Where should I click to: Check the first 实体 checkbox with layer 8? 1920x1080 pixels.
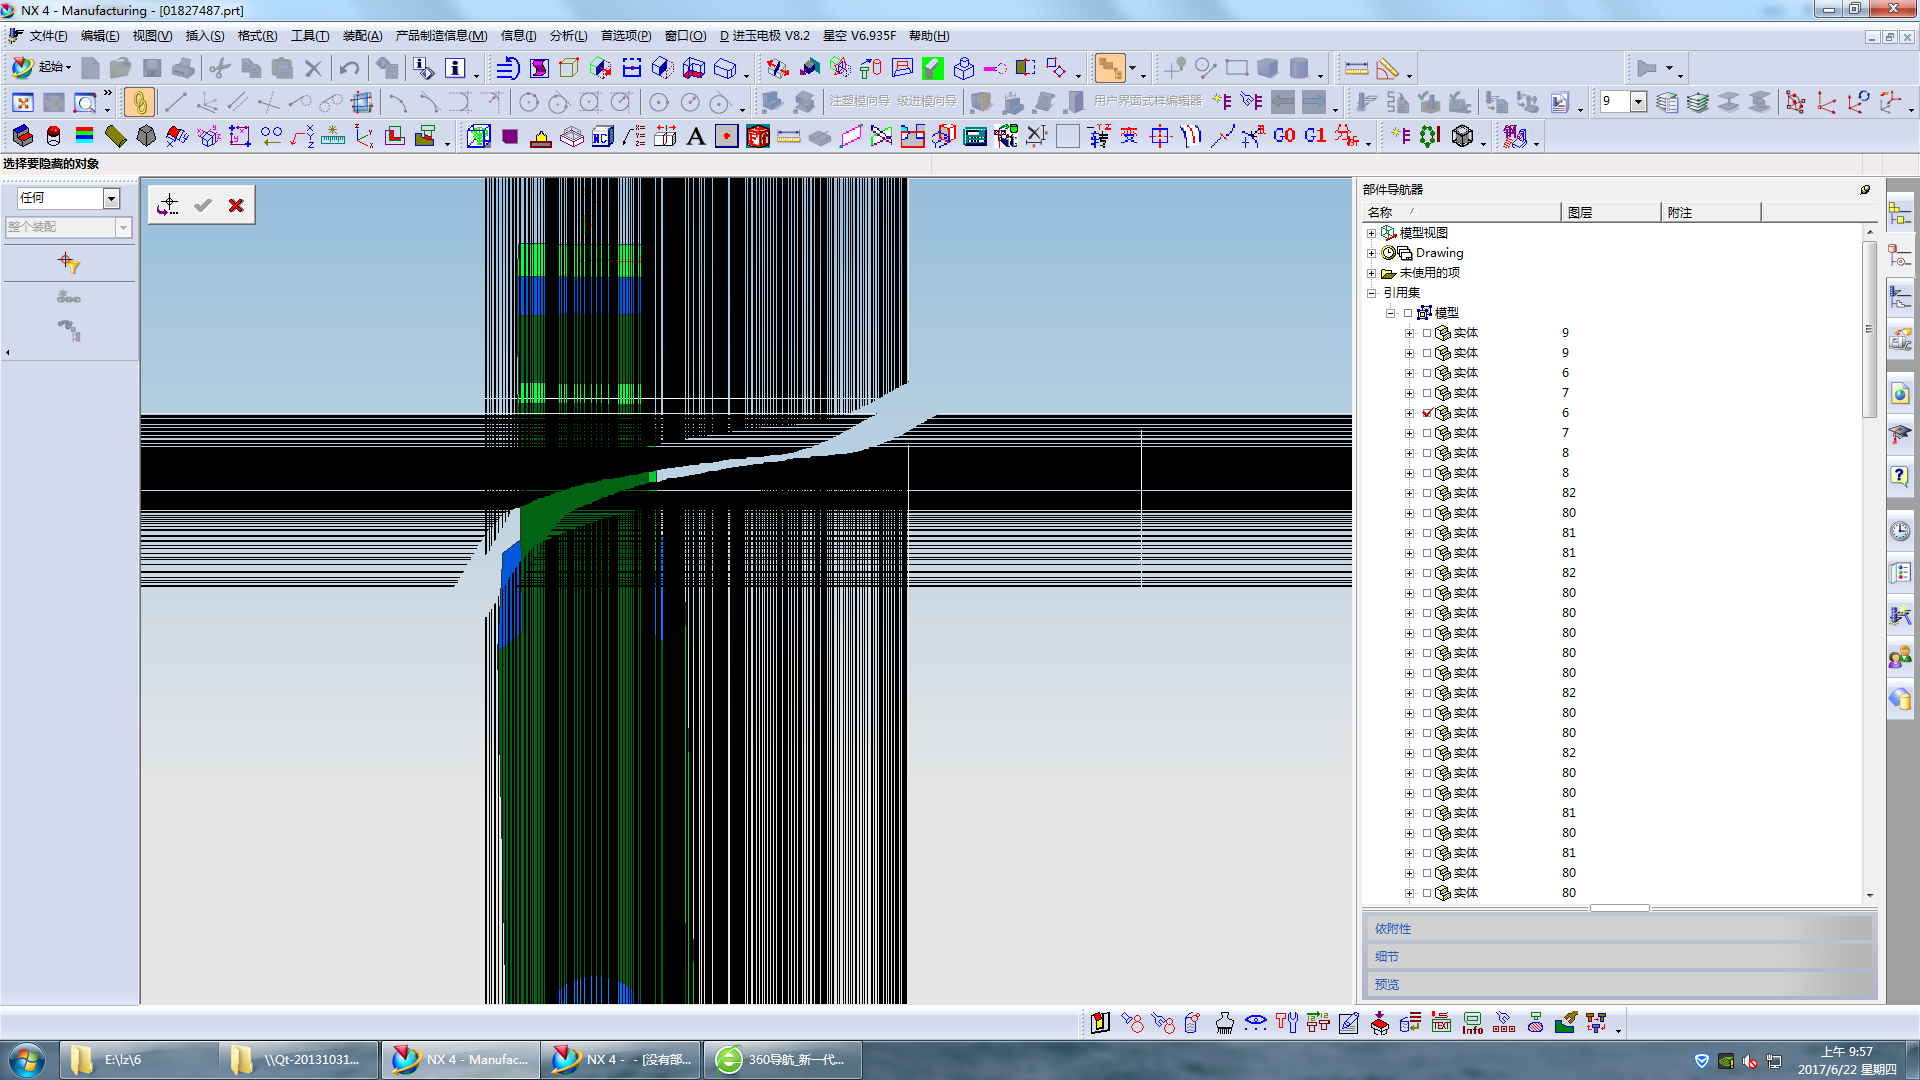[1427, 453]
